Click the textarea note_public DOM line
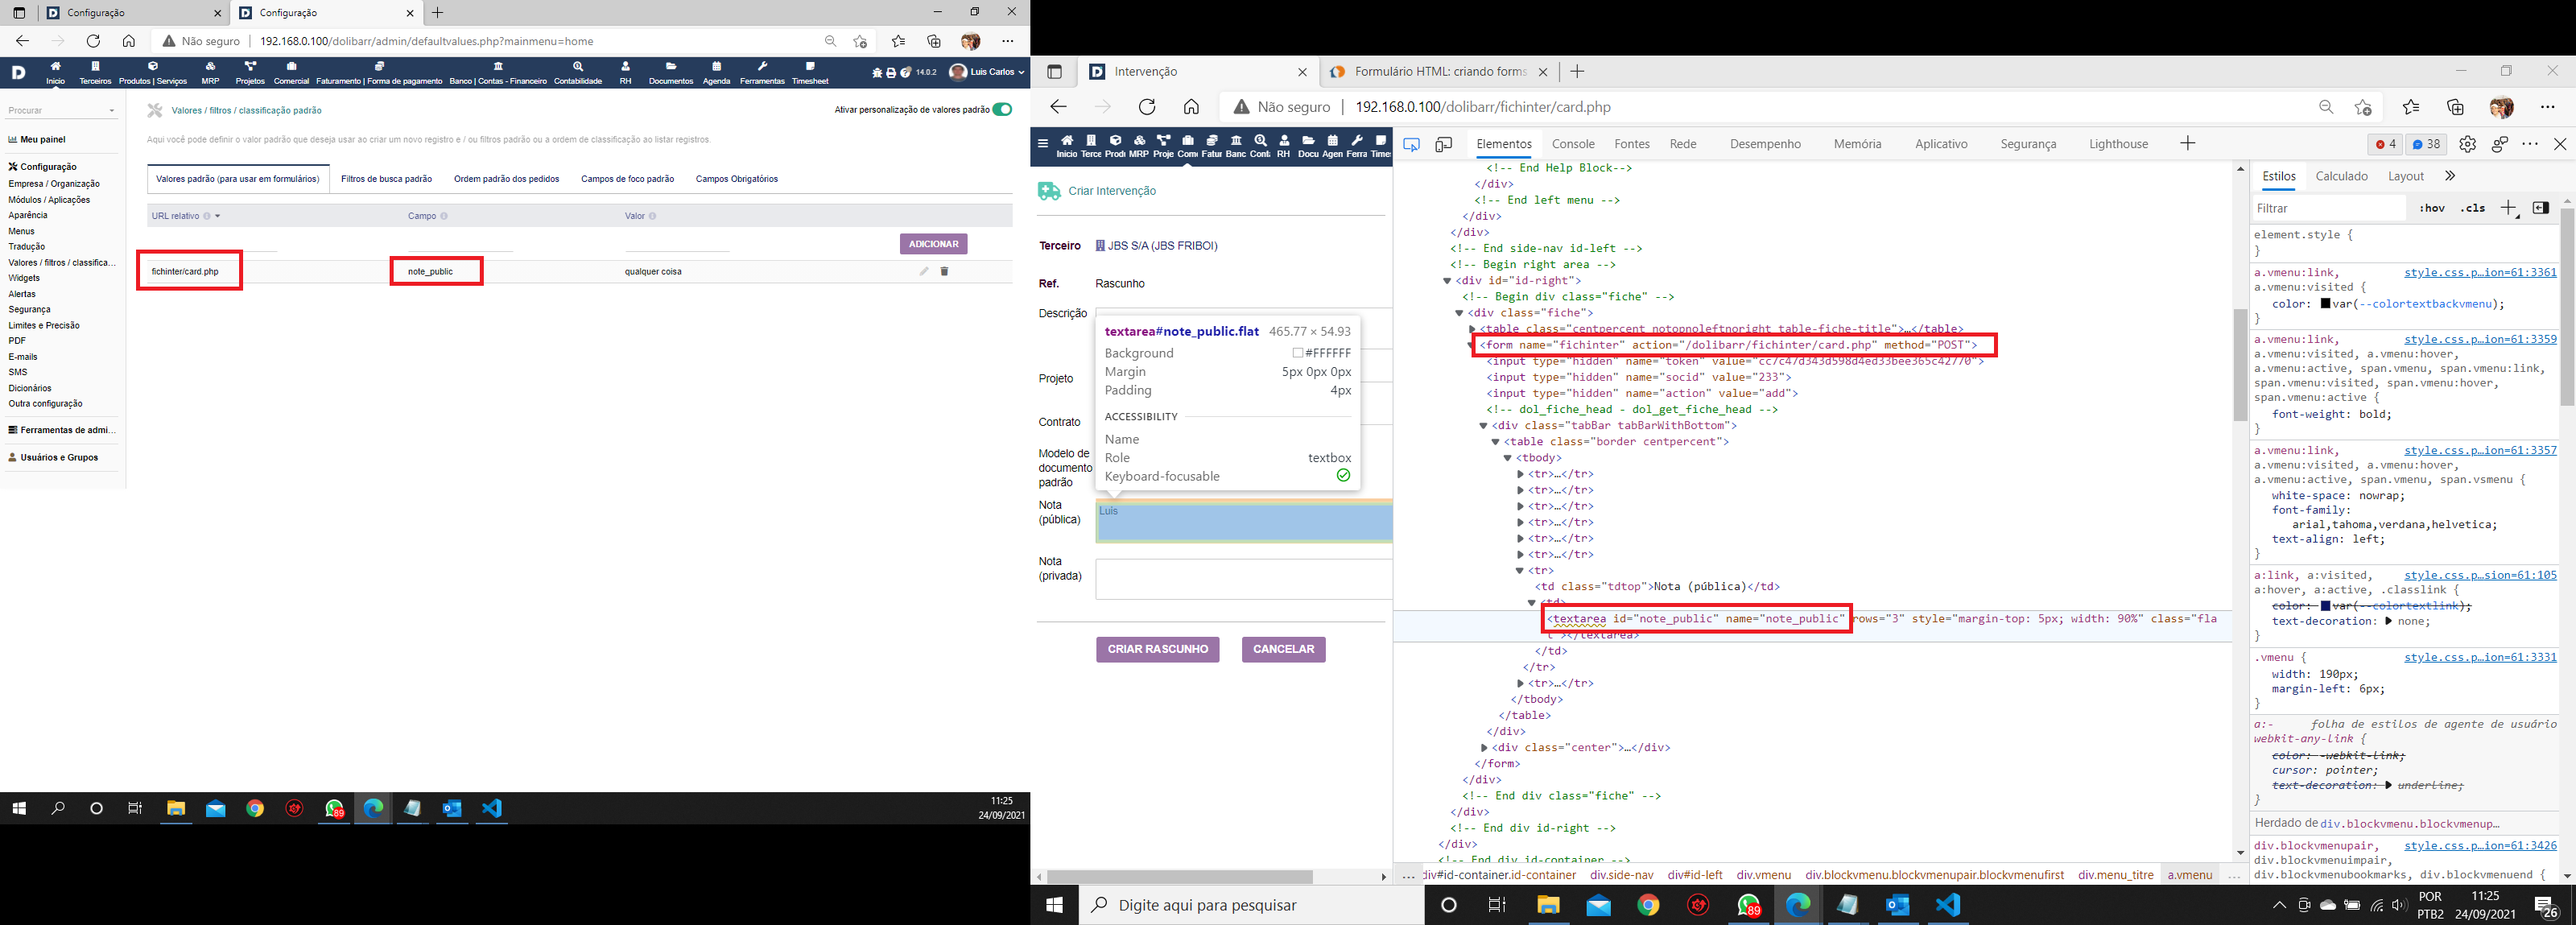The height and width of the screenshot is (925, 2576). (1813, 626)
